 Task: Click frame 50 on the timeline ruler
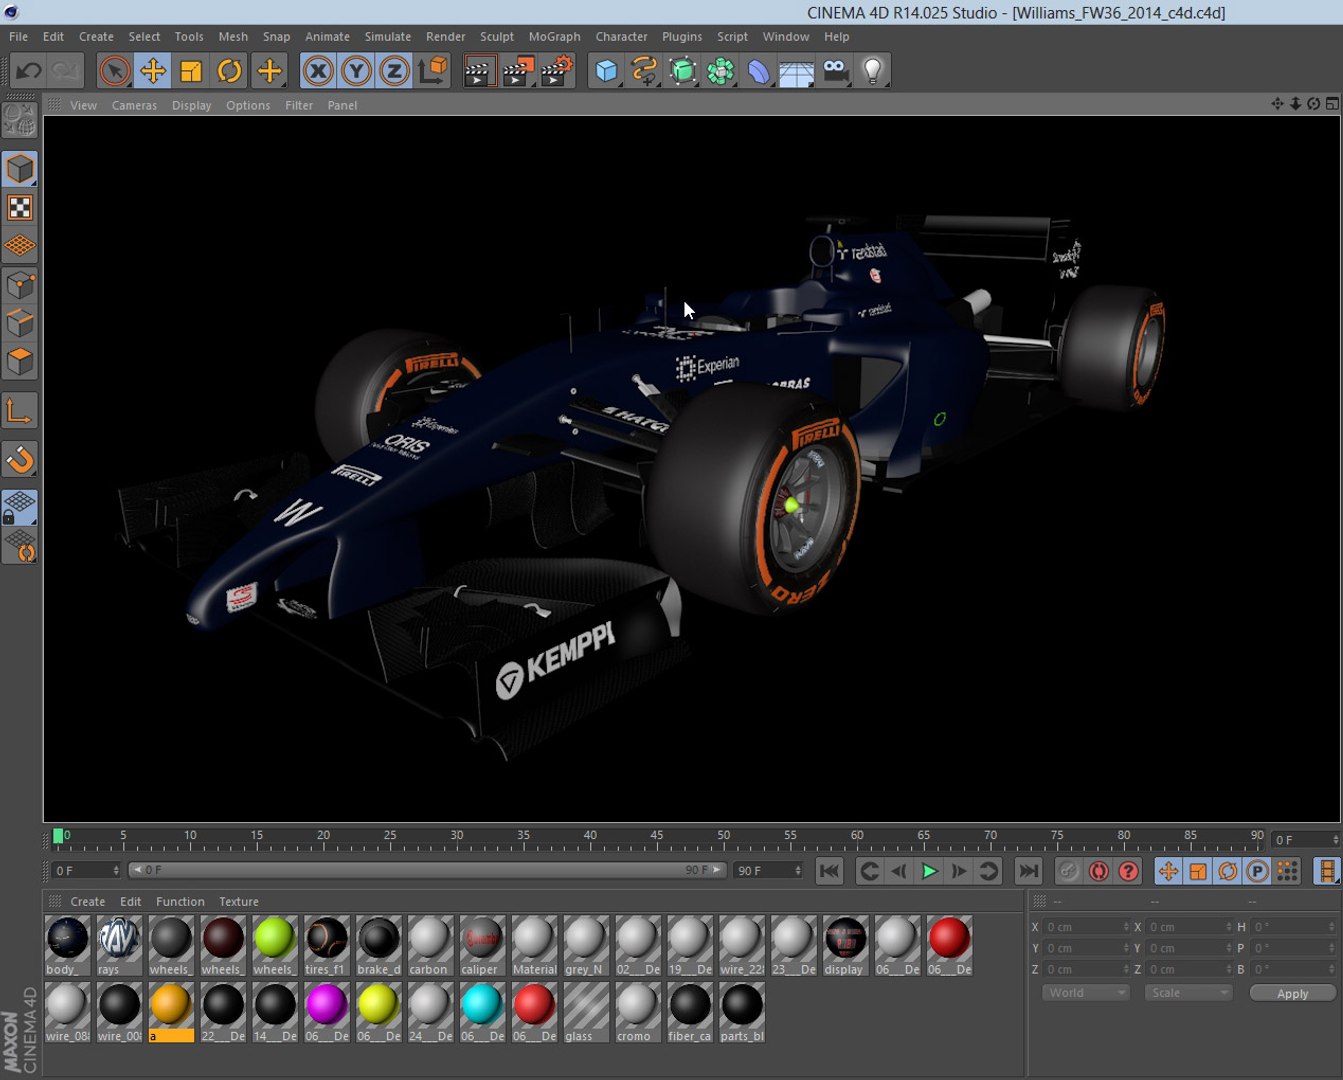(x=723, y=838)
